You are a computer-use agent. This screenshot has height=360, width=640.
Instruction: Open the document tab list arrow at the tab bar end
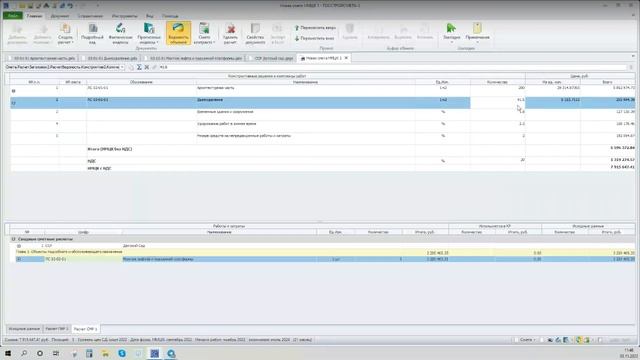coord(633,56)
